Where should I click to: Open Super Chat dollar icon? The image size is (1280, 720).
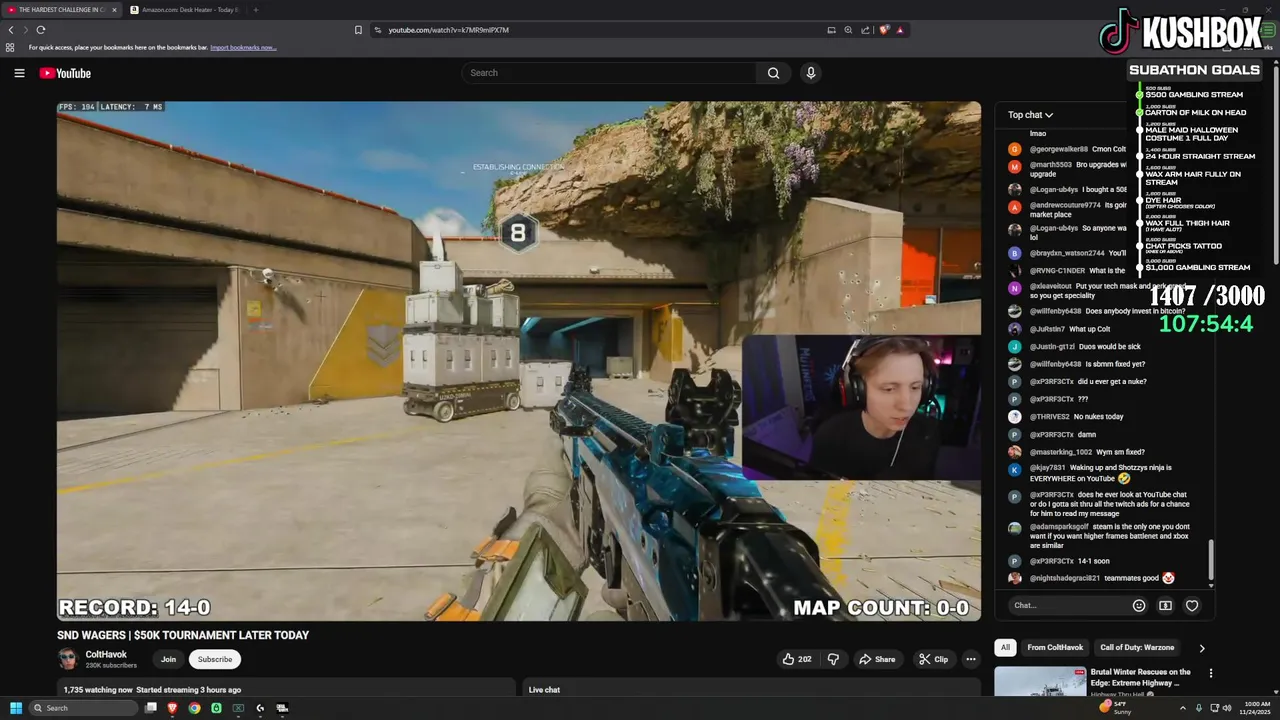[x=1165, y=605]
